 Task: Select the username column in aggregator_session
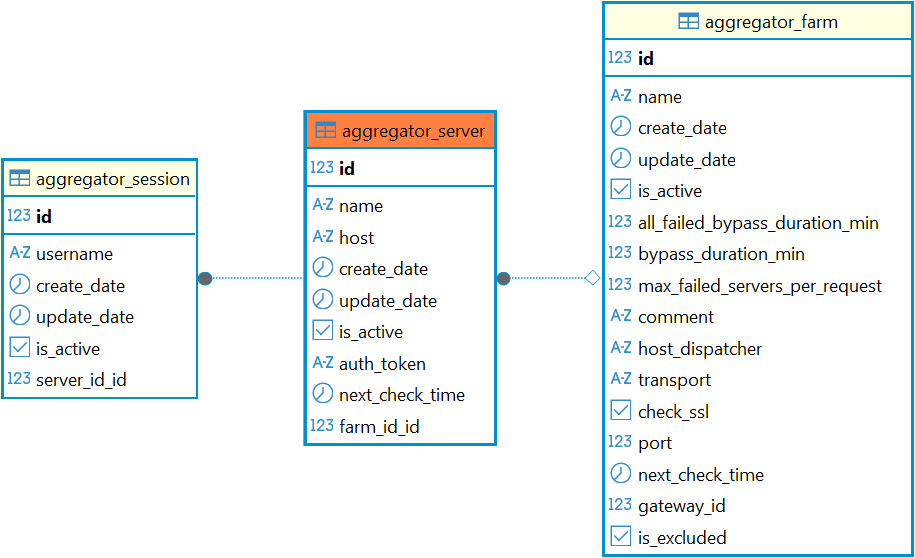pos(74,254)
